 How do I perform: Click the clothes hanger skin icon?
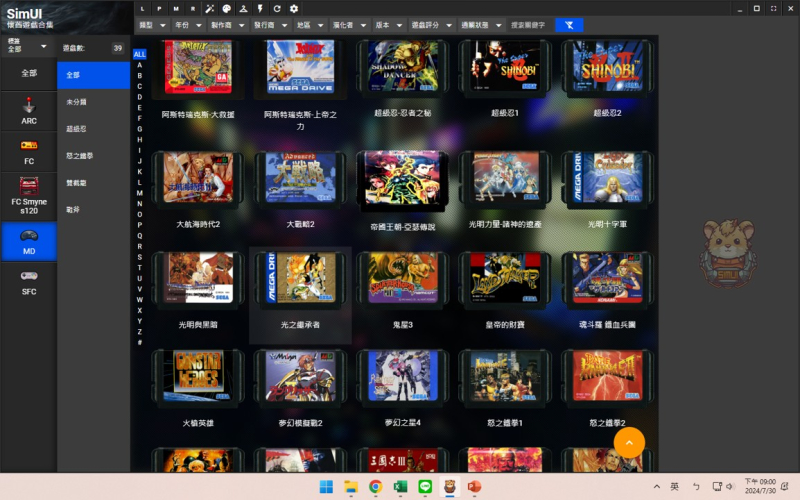(x=243, y=9)
